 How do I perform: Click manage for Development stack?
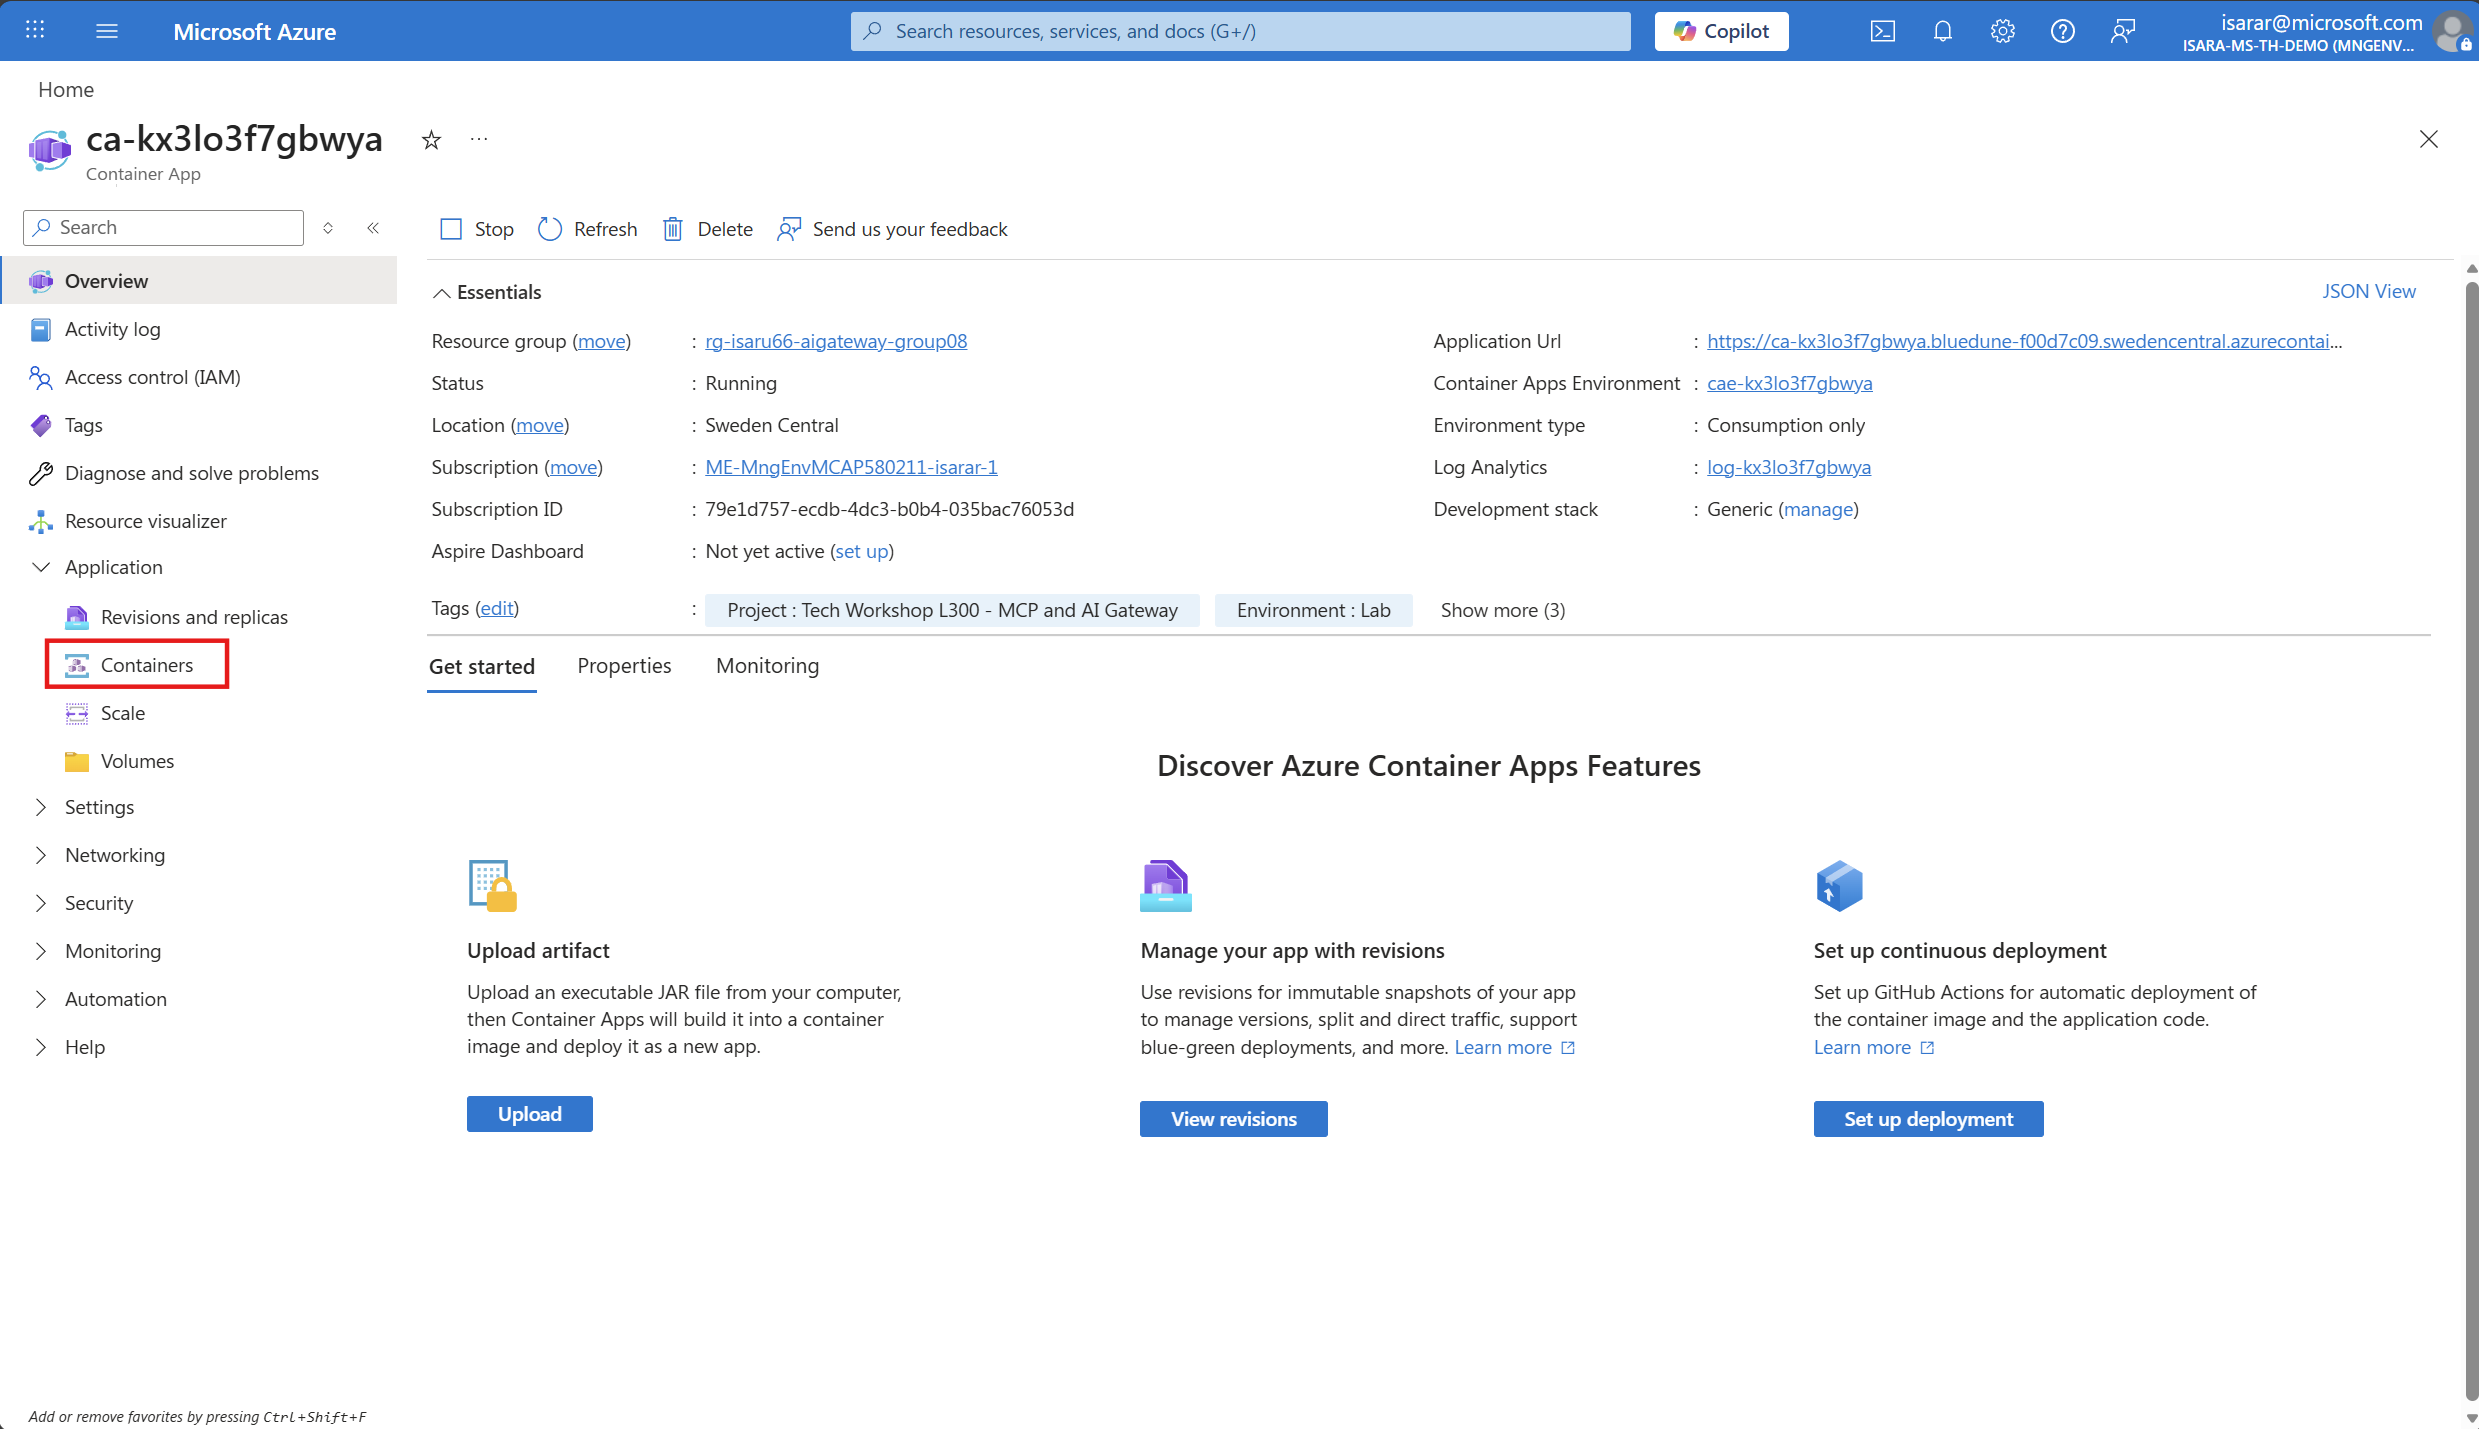click(1818, 509)
